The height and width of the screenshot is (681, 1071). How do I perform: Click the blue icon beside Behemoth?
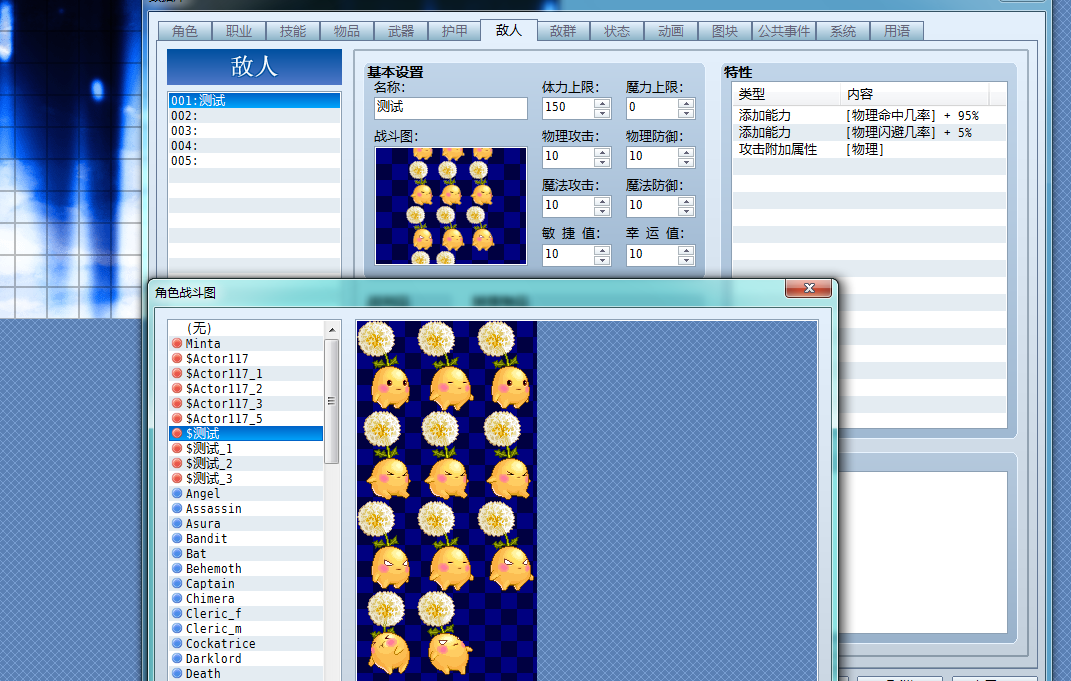pos(177,569)
